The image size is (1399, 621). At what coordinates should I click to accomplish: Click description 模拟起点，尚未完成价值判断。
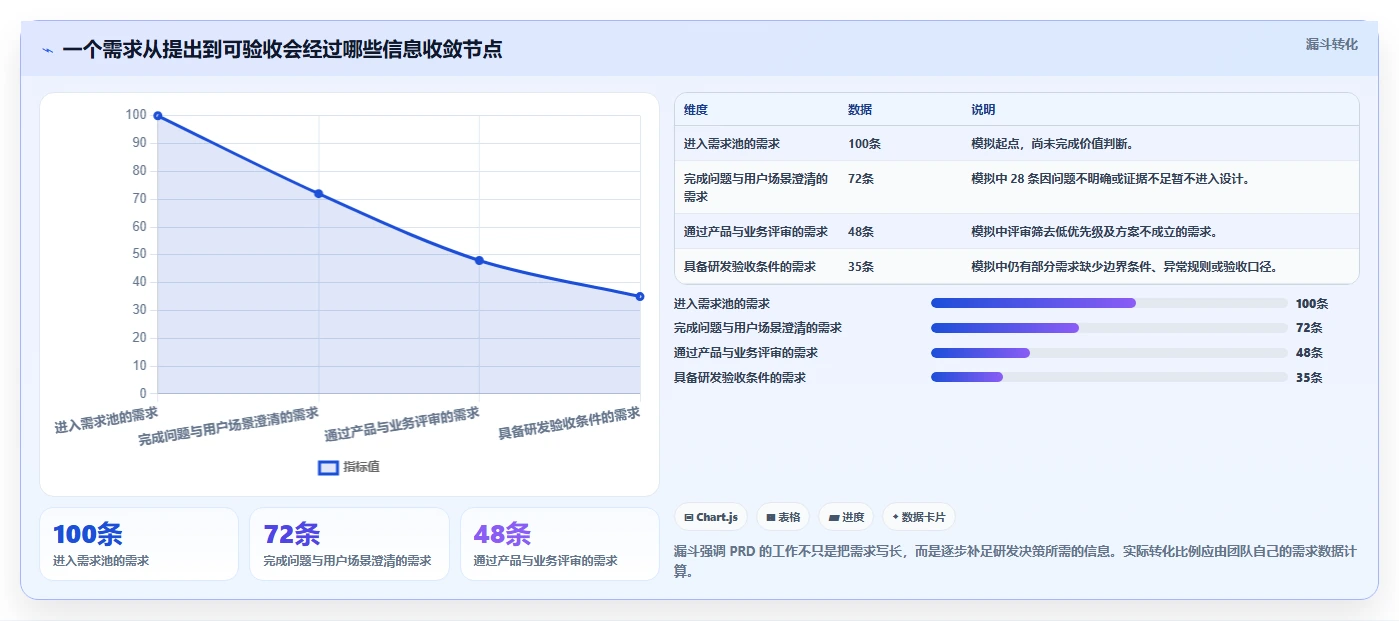click(x=1052, y=144)
